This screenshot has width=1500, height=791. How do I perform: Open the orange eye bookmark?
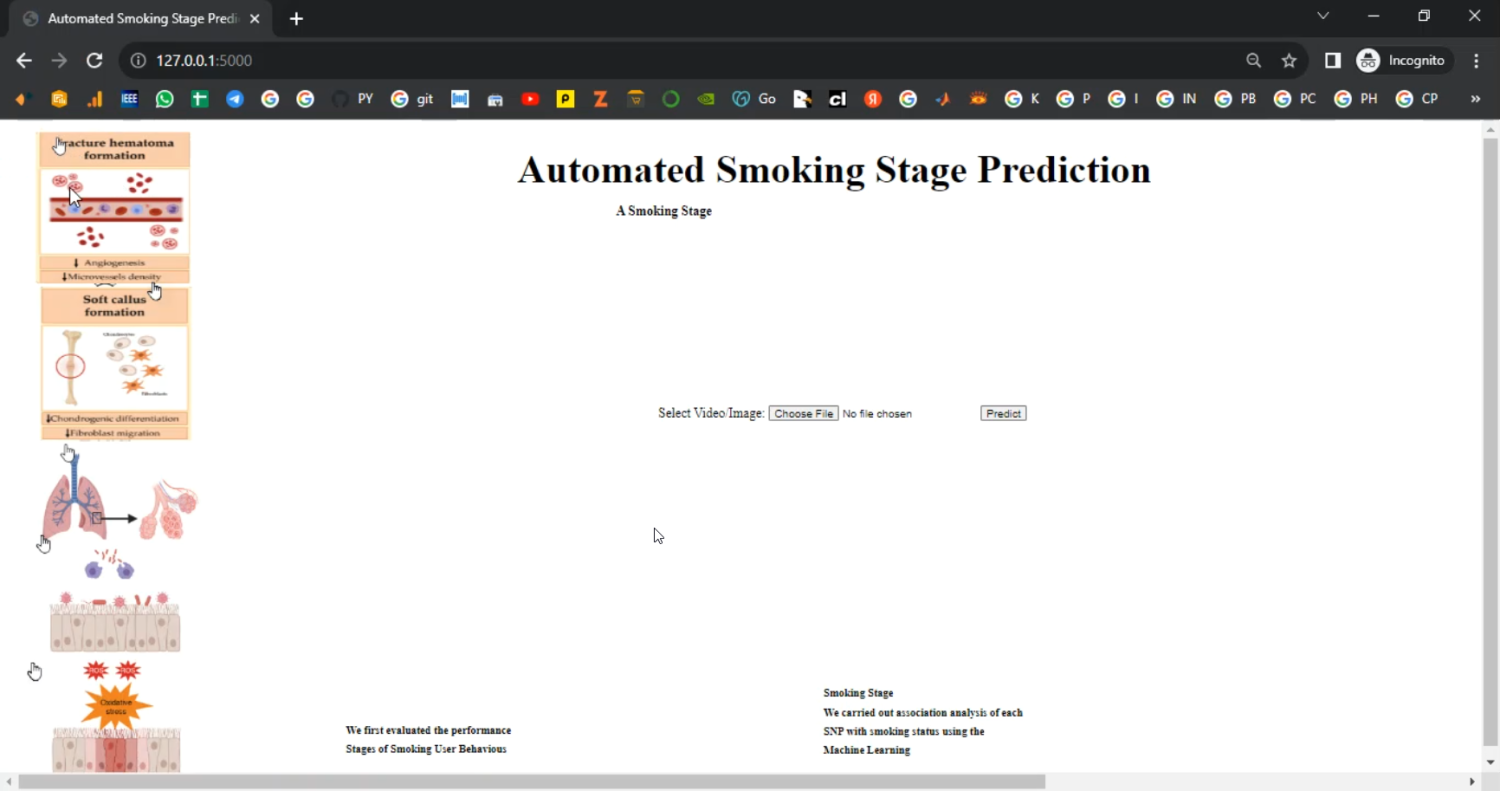[x=978, y=99]
